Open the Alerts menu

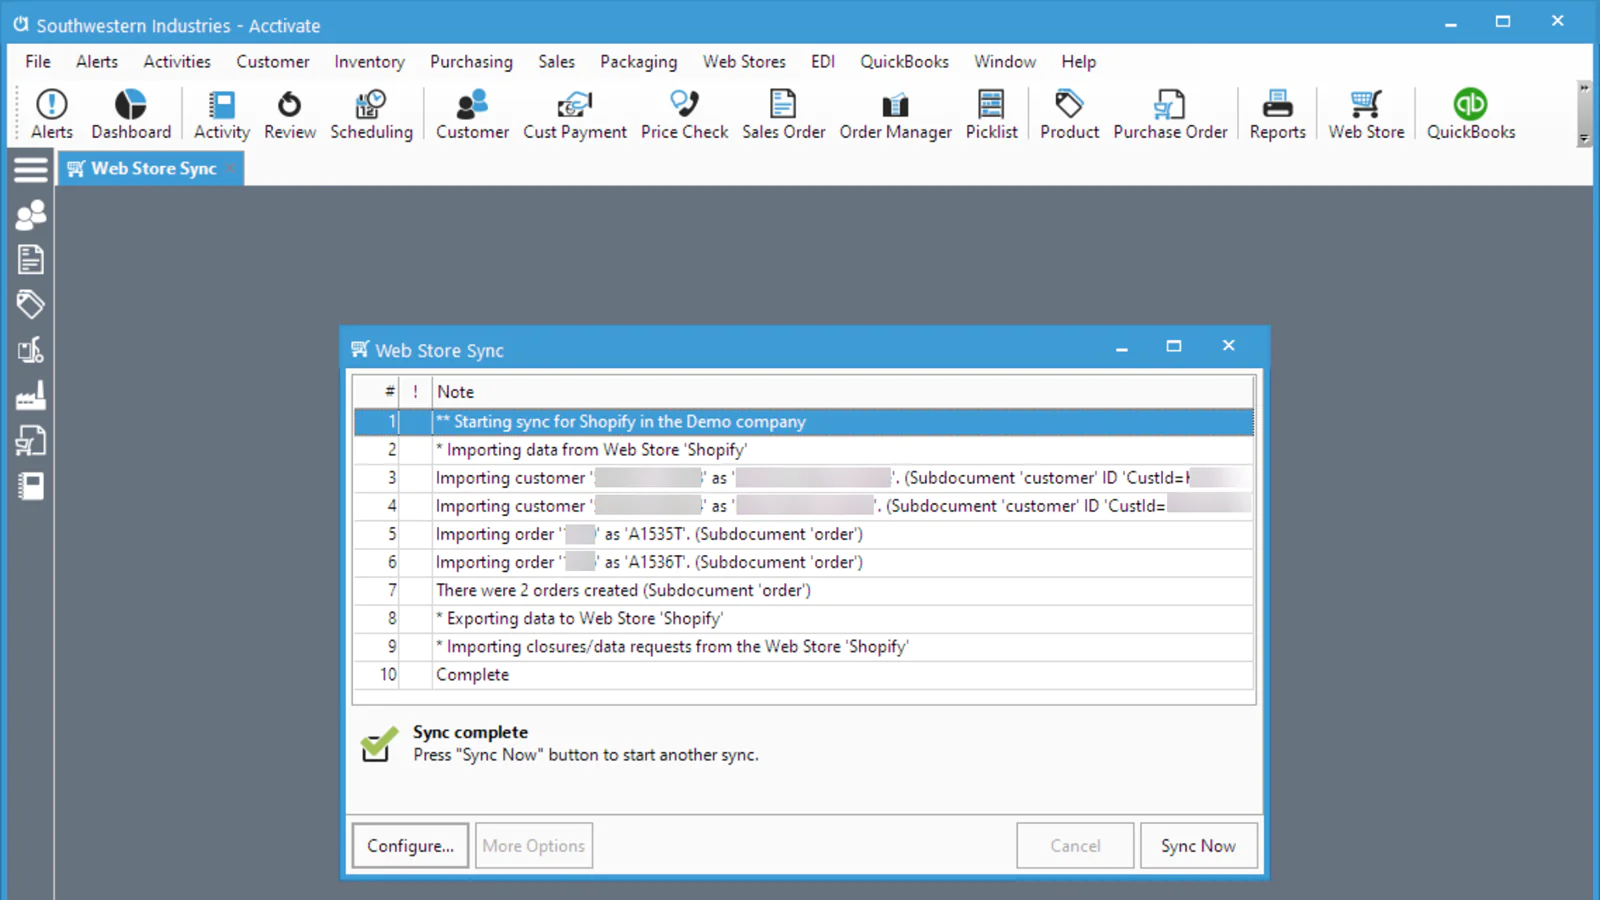(x=97, y=61)
